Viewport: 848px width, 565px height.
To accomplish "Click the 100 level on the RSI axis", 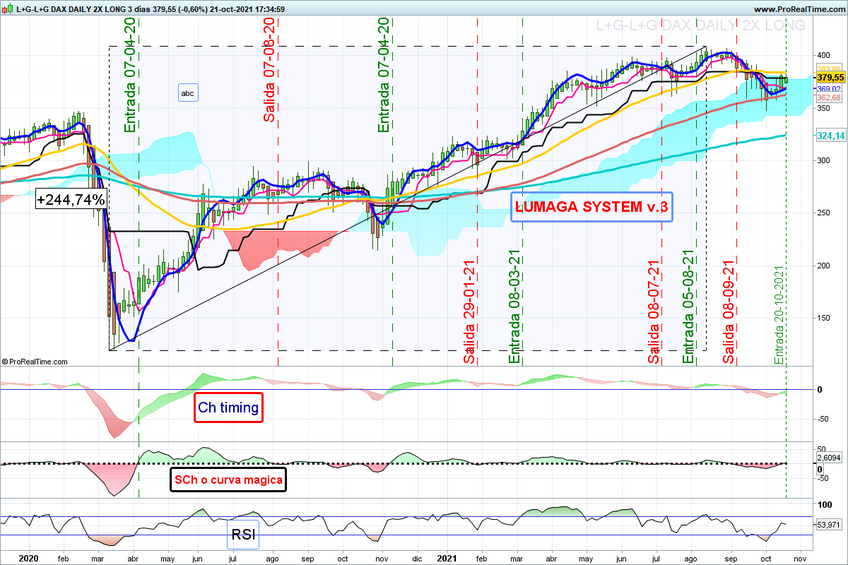I will 825,504.
